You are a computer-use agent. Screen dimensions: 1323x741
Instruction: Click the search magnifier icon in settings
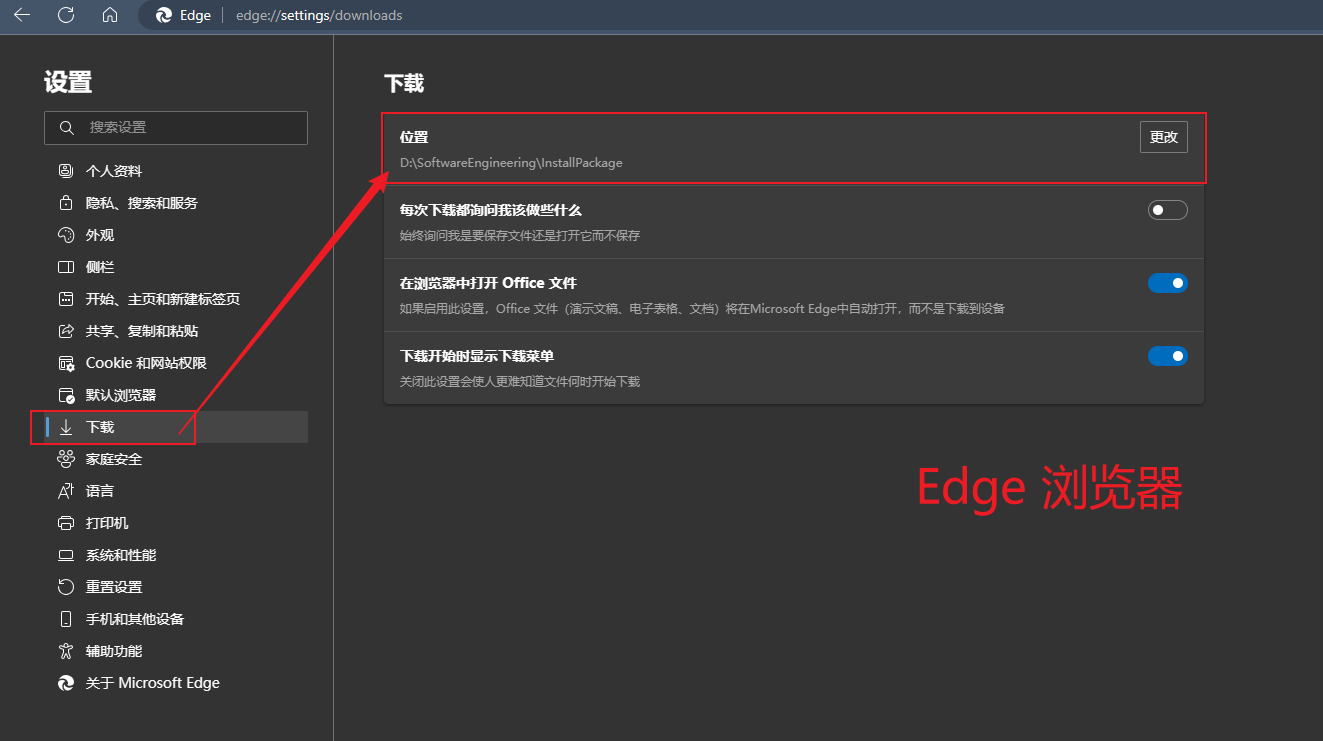pyautogui.click(x=67, y=127)
